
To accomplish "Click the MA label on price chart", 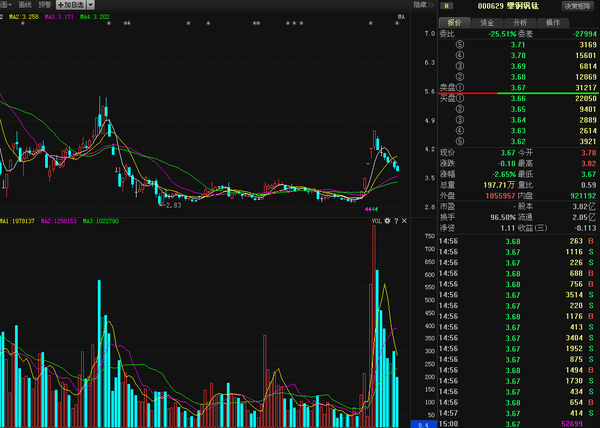I will 401,17.
